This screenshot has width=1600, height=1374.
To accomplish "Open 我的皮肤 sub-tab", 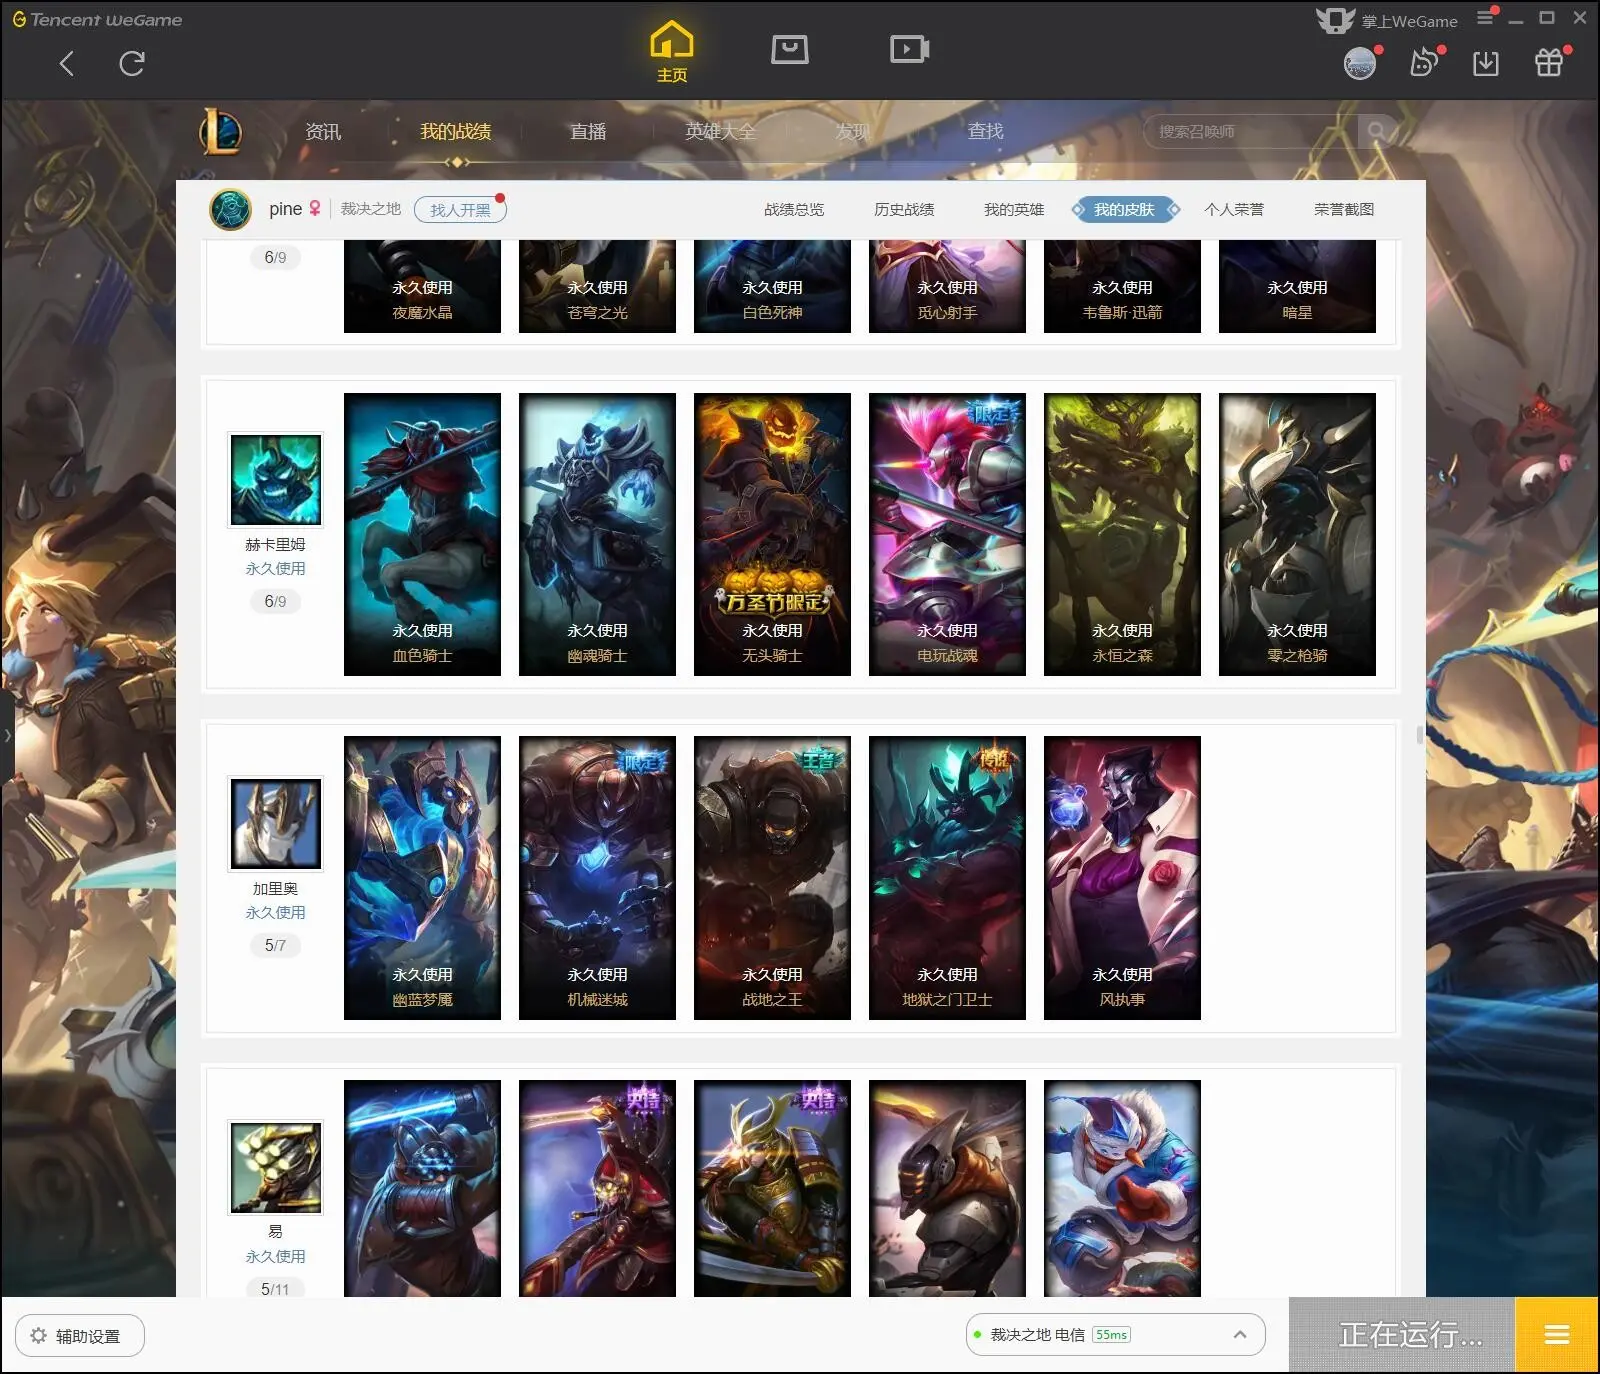I will point(1124,210).
